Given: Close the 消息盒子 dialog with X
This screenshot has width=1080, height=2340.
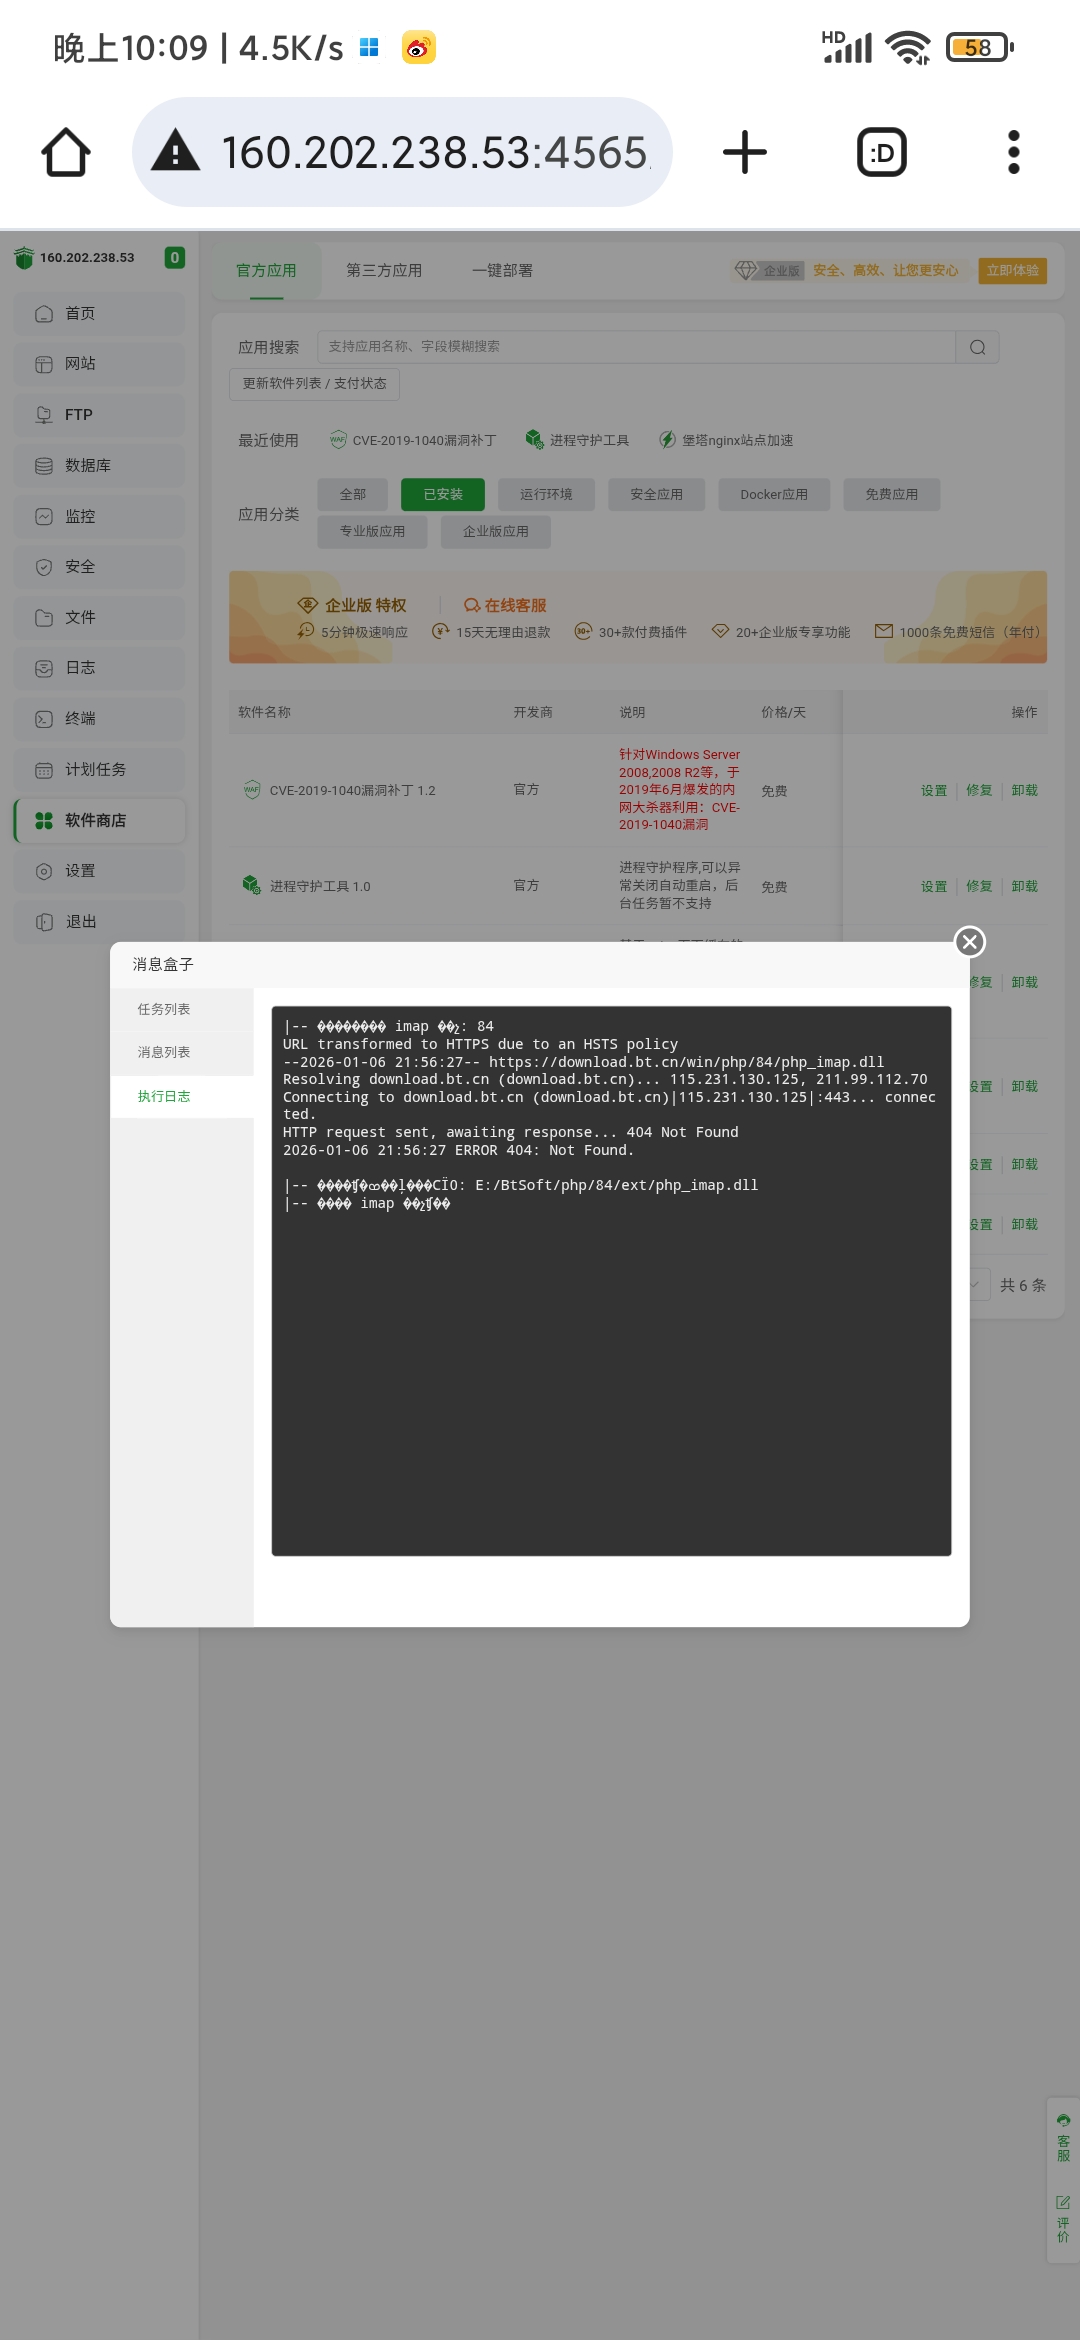Looking at the screenshot, I should [x=970, y=942].
